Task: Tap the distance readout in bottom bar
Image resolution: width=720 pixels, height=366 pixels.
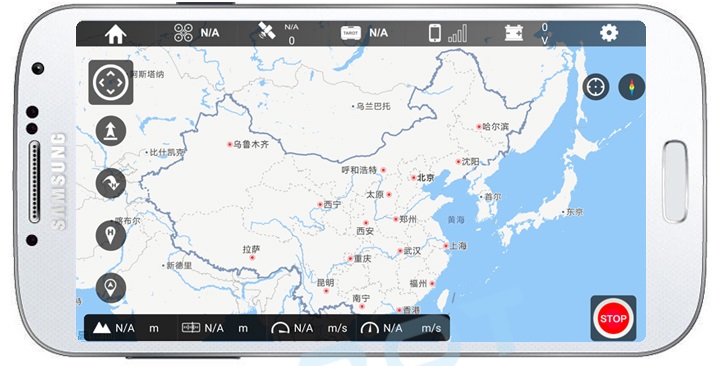Action: click(215, 328)
